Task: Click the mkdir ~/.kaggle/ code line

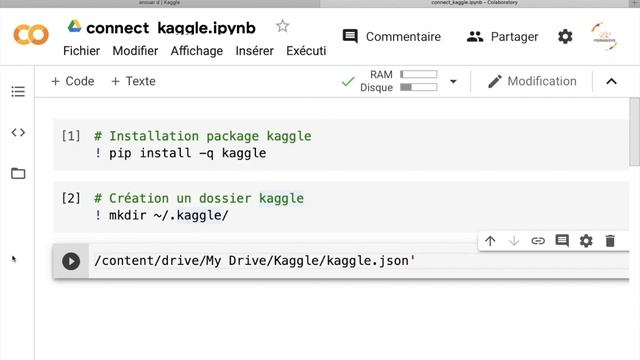Action: click(162, 216)
